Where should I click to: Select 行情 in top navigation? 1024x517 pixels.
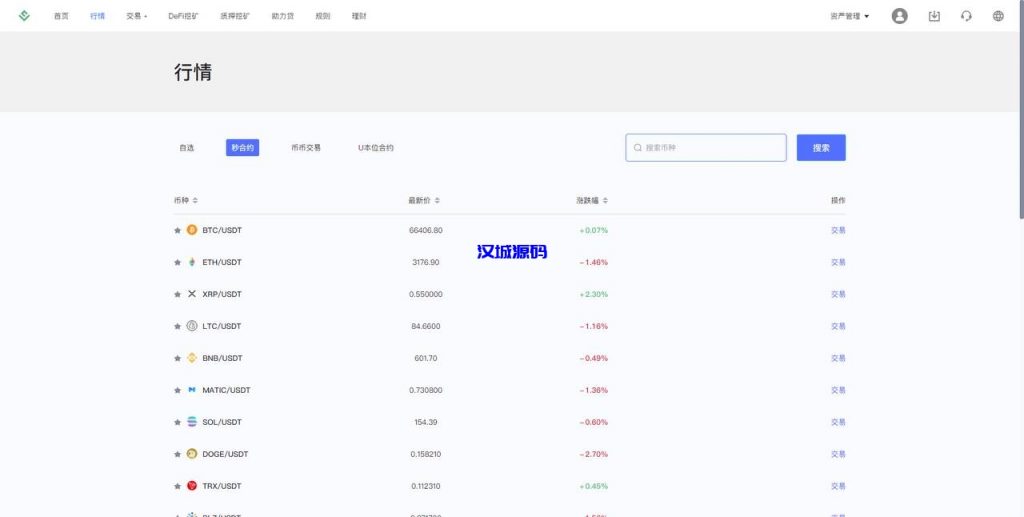pos(97,16)
